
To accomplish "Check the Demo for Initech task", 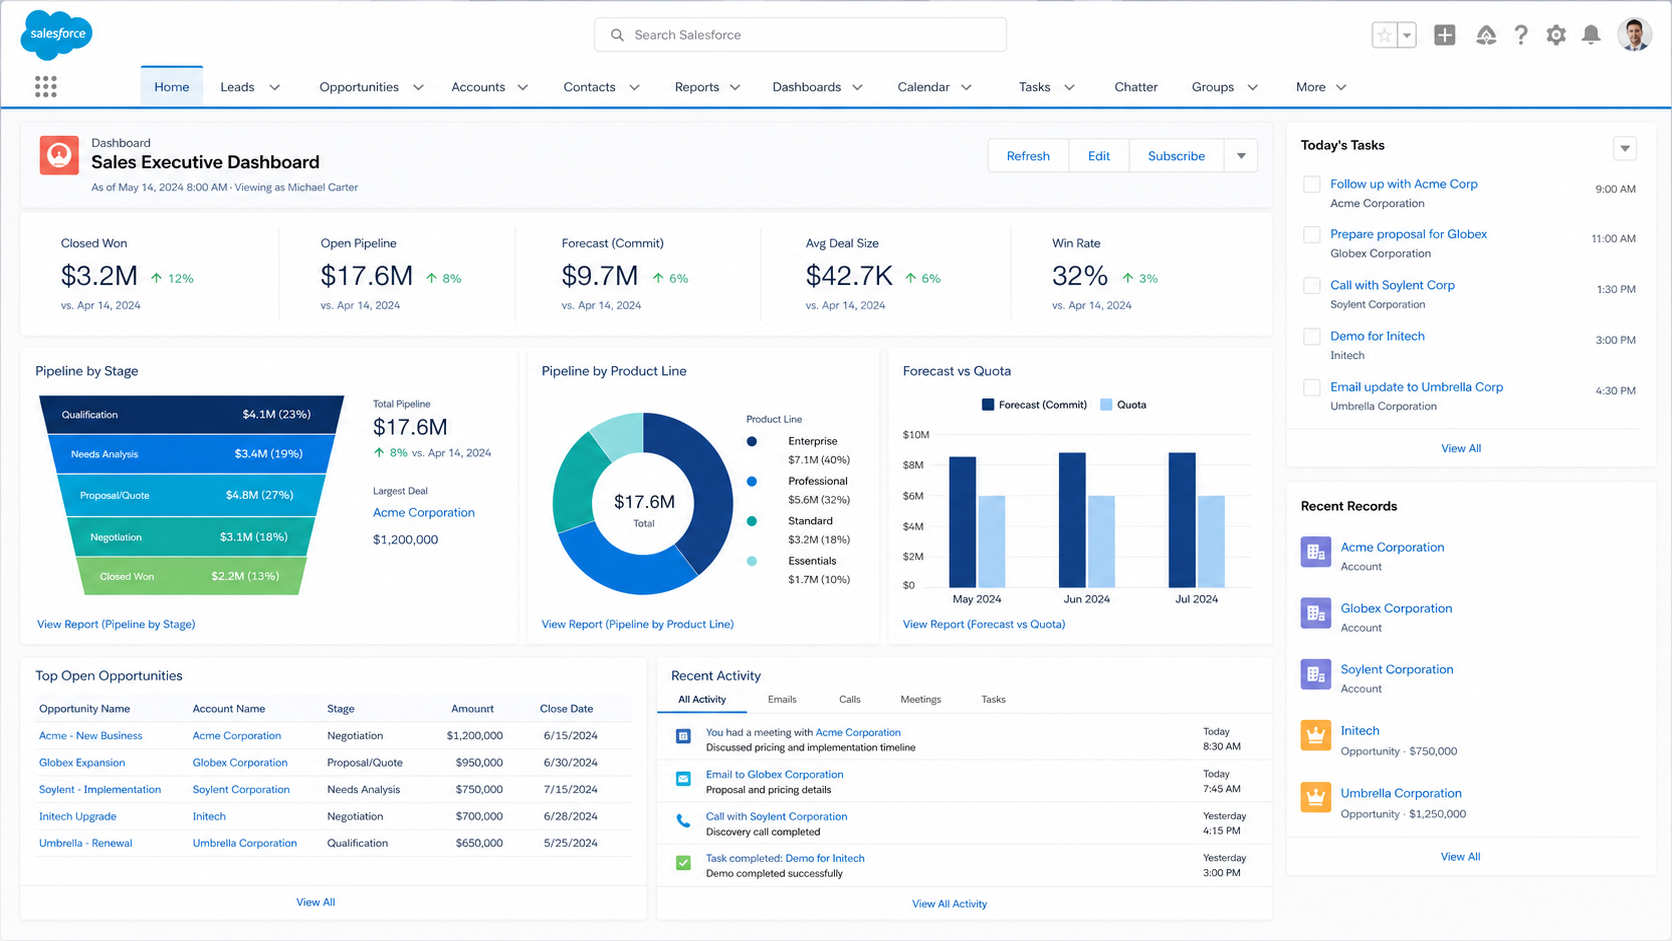I will pyautogui.click(x=1311, y=336).
